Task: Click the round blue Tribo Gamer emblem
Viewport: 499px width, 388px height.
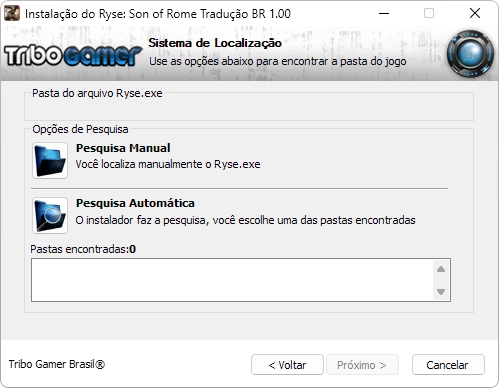Action: click(470, 54)
